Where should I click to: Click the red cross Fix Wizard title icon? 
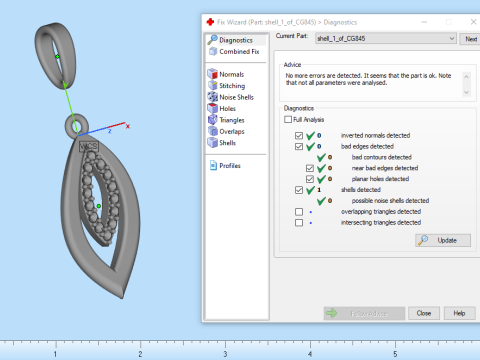[210, 22]
